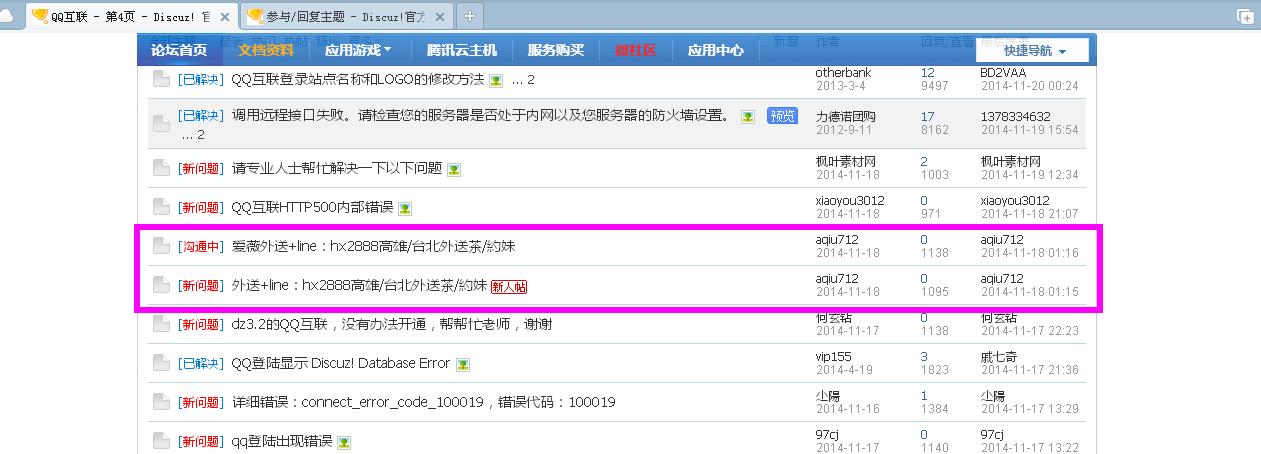Viewport: 1261px width, 454px height.
Task: Click last reply time 2014-11-20 00:24
Action: pyautogui.click(x=1030, y=86)
